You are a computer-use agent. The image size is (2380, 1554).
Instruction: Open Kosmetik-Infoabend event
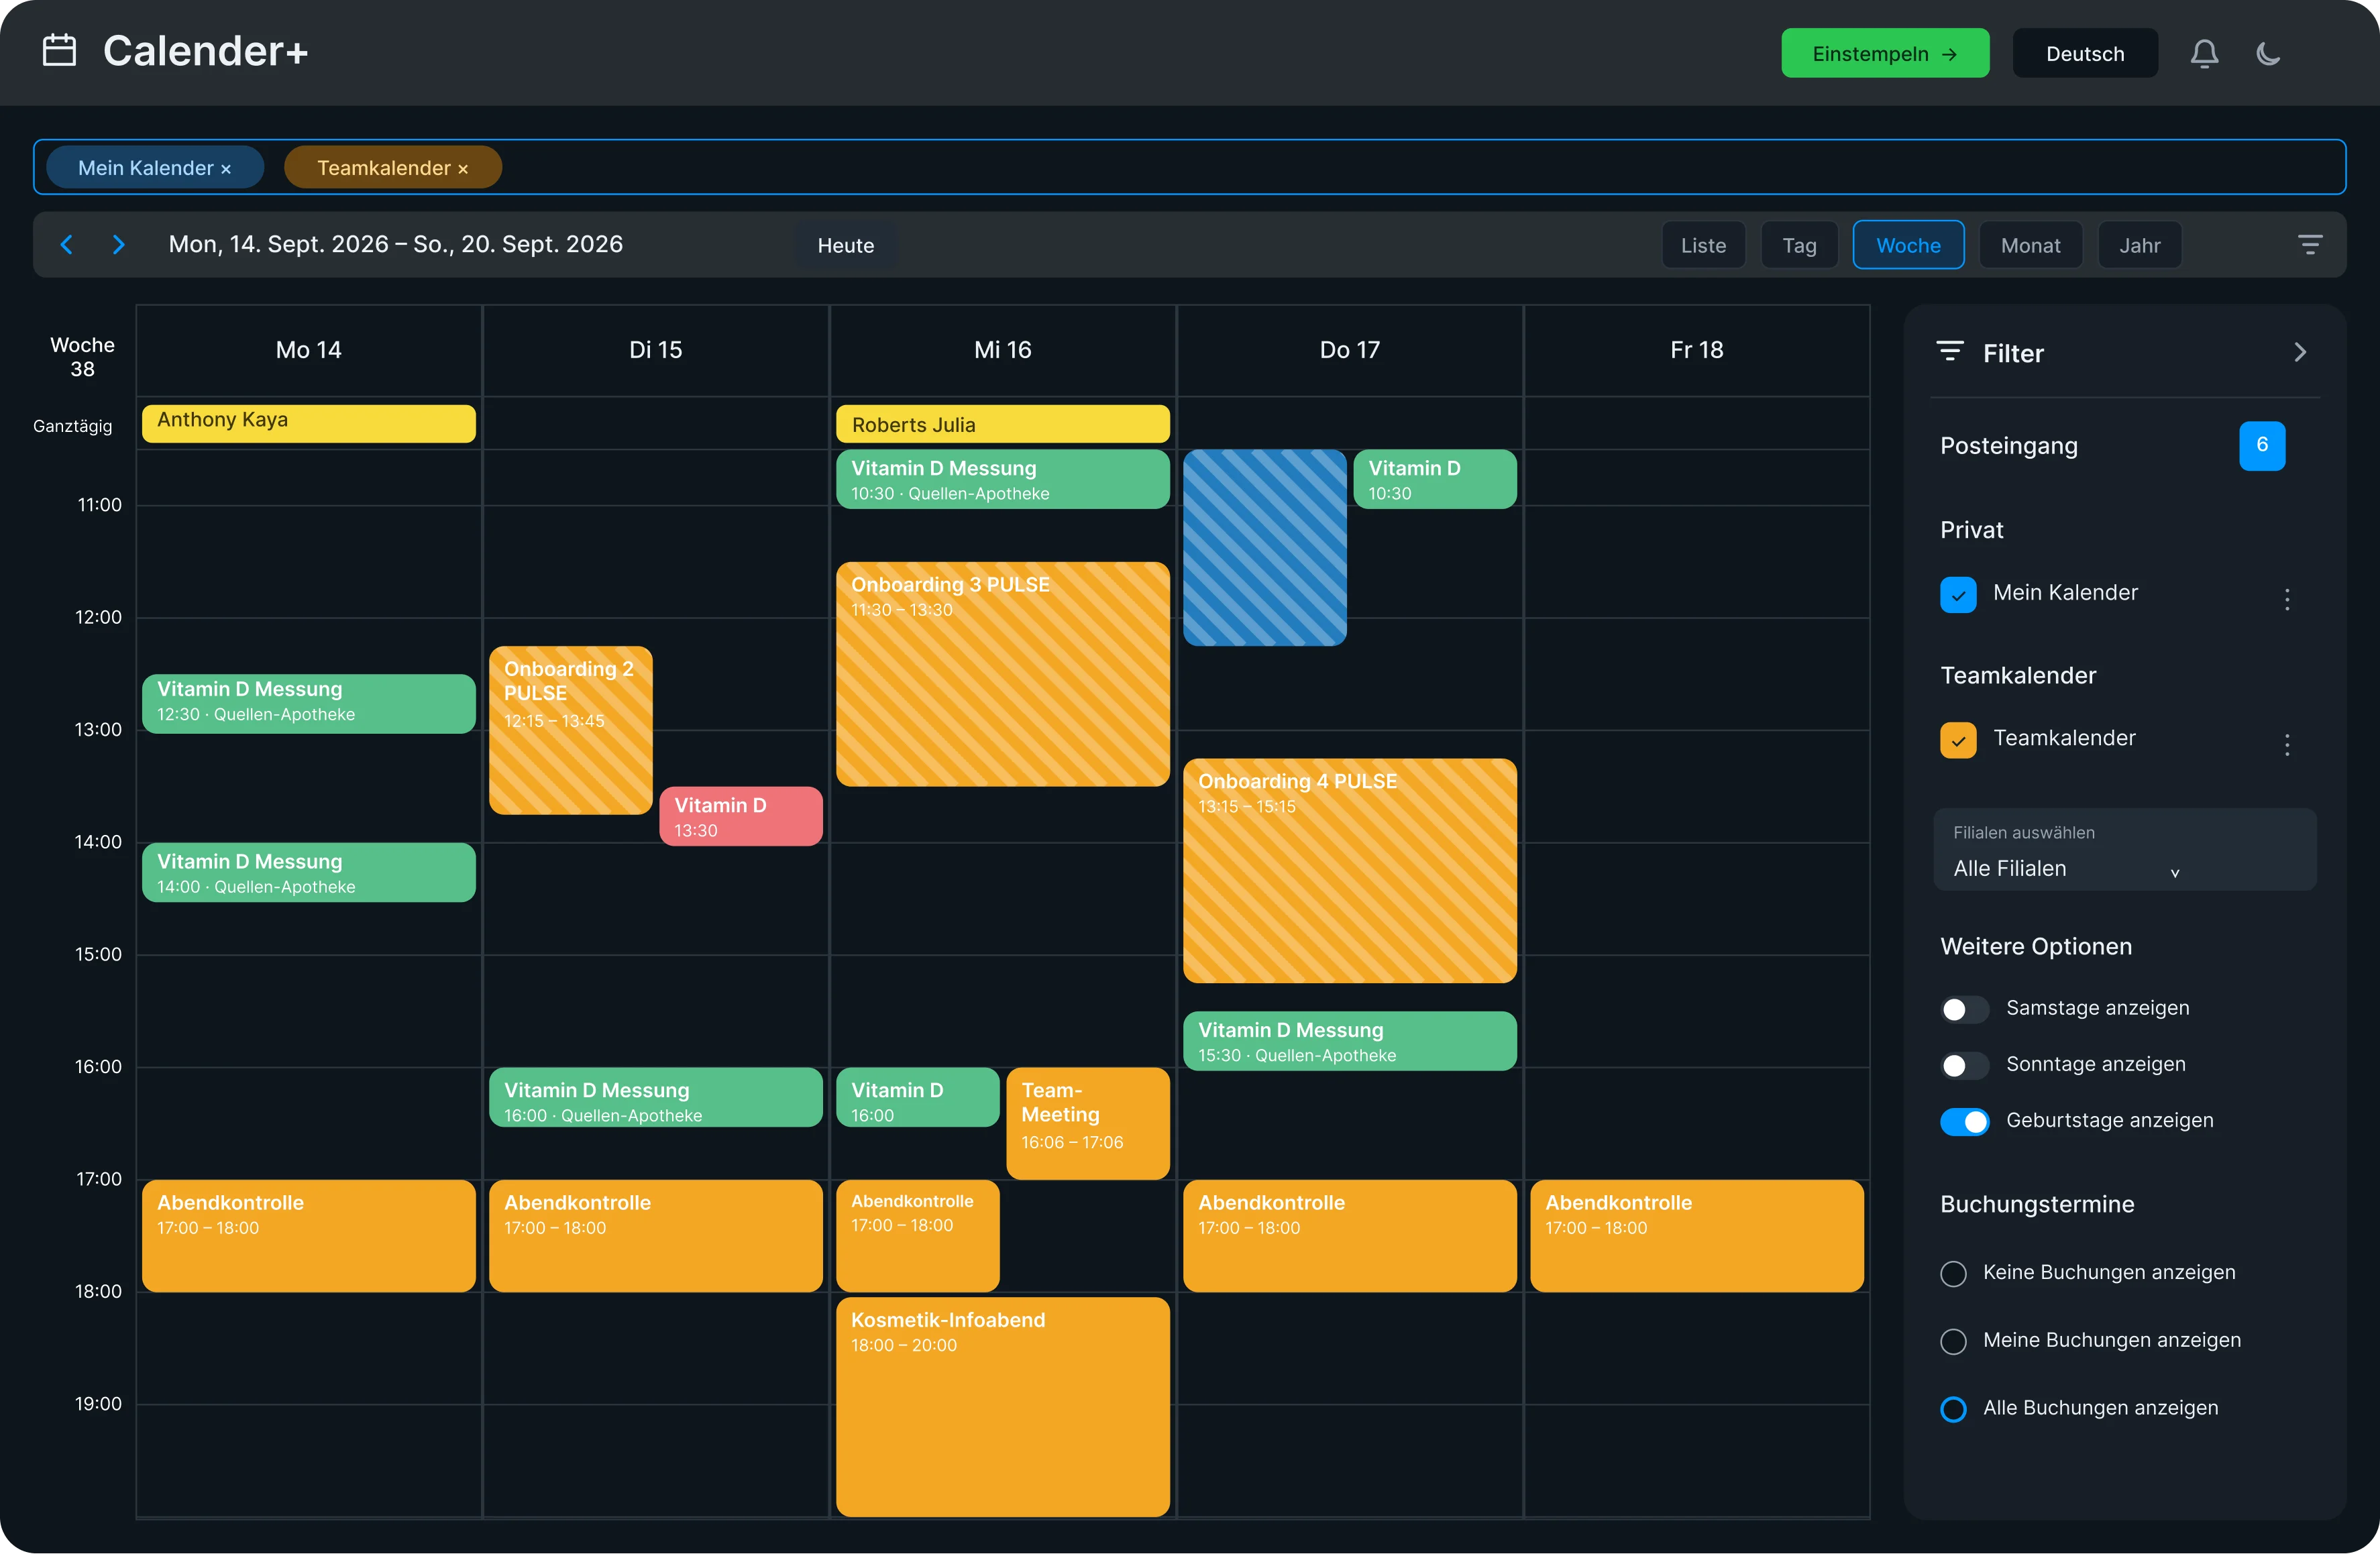pyautogui.click(x=1002, y=1407)
